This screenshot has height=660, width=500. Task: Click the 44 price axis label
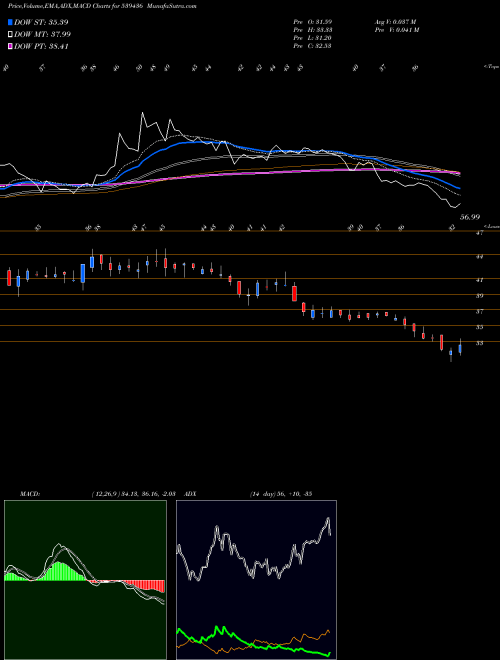[479, 256]
